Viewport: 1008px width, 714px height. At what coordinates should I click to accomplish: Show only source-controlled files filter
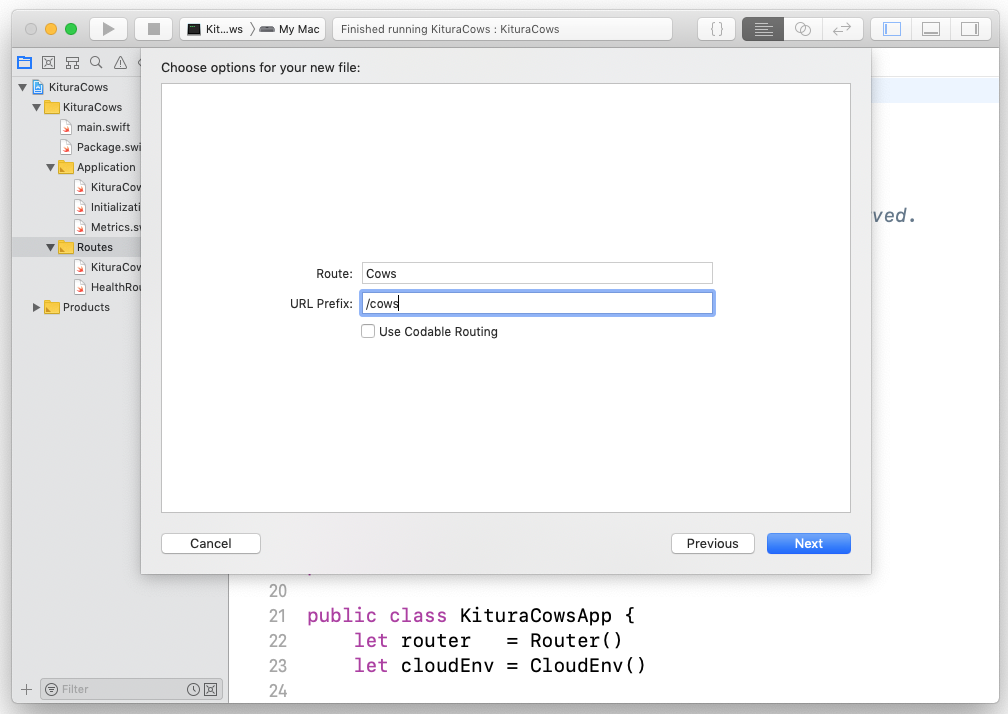[x=210, y=689]
